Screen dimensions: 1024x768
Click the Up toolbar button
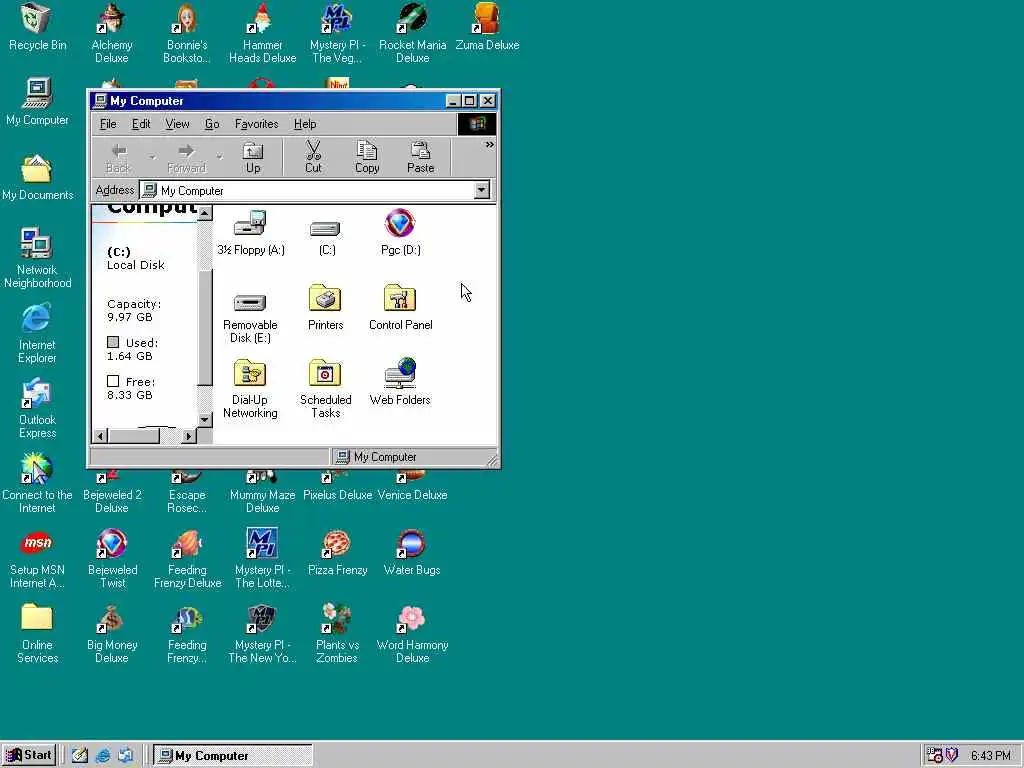[x=253, y=157]
